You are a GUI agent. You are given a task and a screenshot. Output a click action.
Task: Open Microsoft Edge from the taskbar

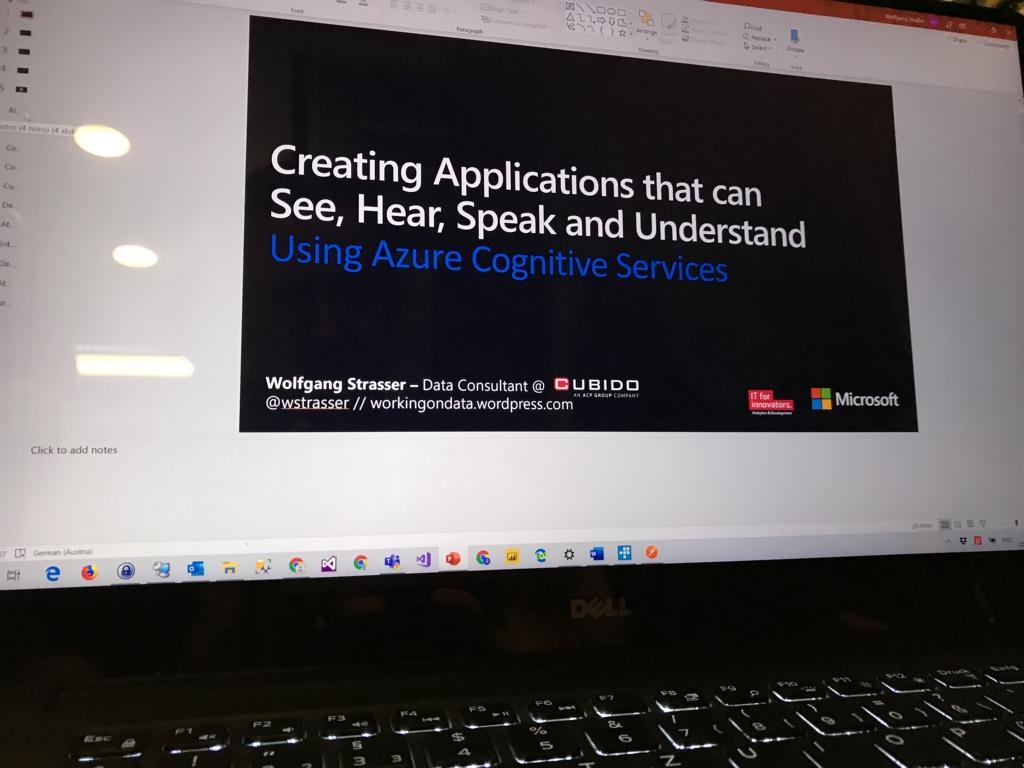pos(52,573)
